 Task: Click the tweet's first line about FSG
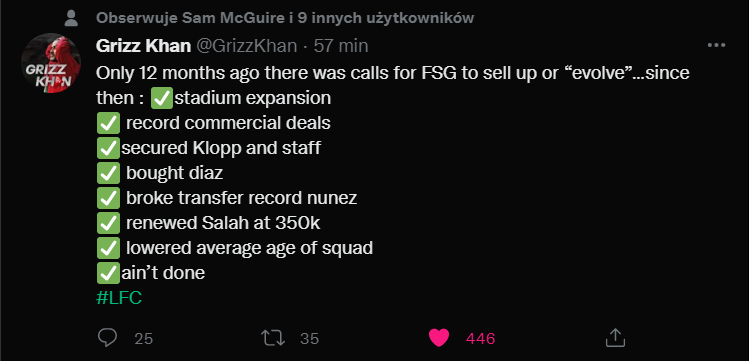pos(393,73)
